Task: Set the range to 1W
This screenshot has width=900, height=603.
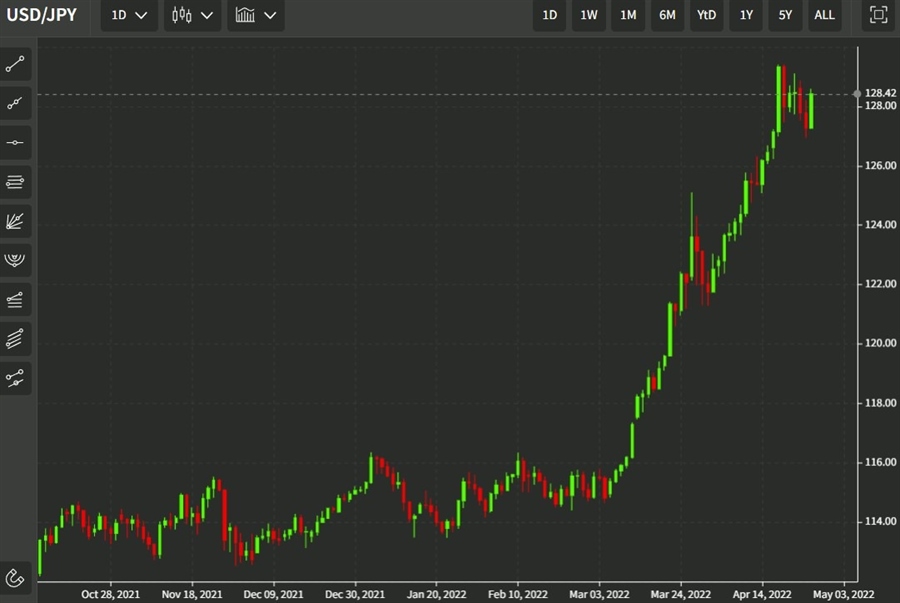Action: (x=589, y=15)
